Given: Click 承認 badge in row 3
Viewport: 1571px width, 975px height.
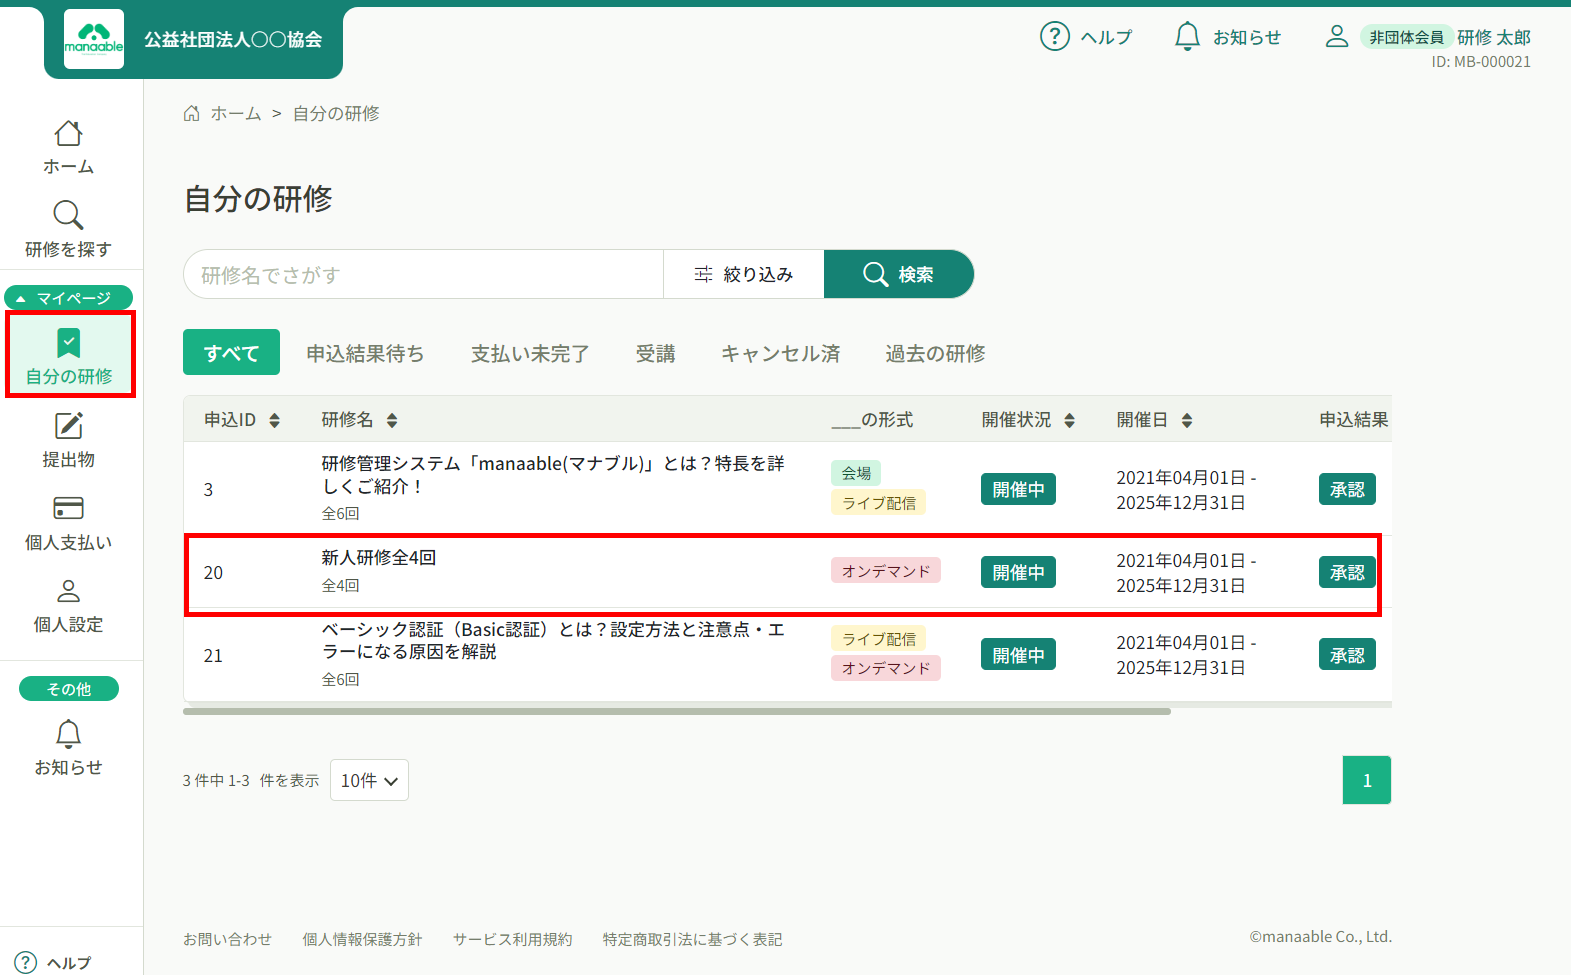Looking at the screenshot, I should pos(1347,489).
